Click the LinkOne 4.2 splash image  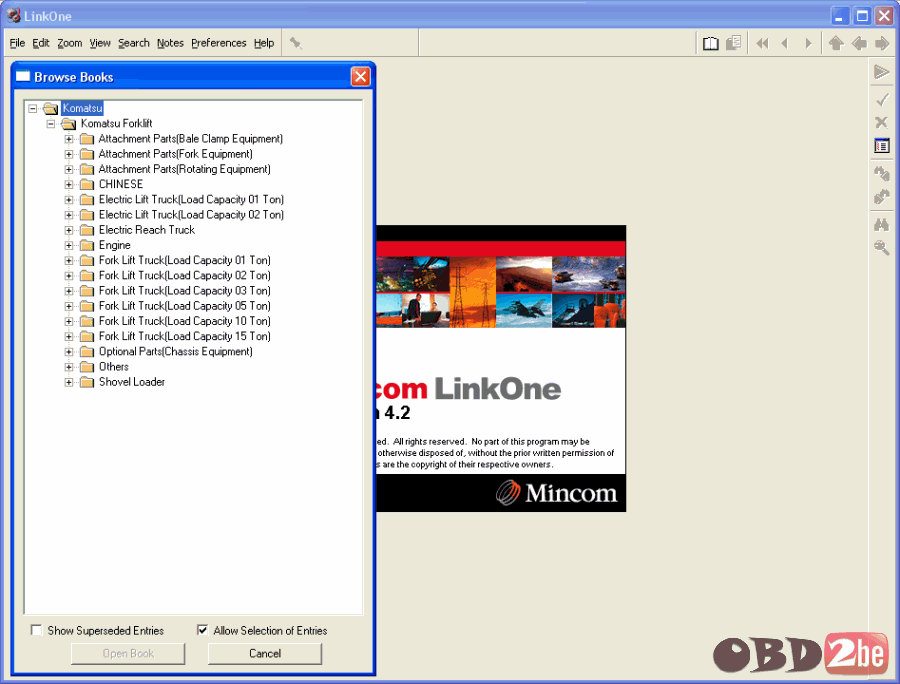tap(501, 368)
